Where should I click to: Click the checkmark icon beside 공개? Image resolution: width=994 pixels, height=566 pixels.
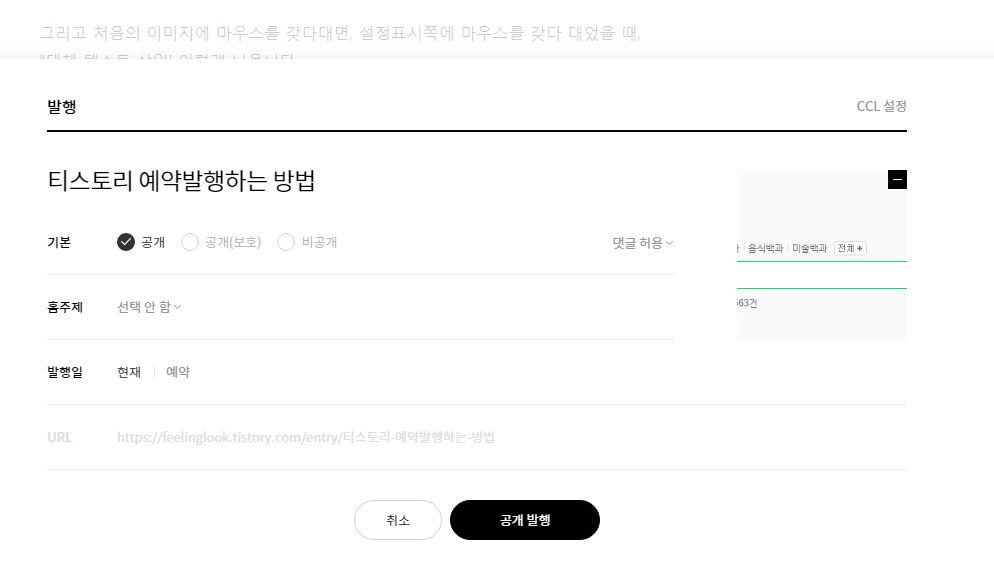(126, 242)
